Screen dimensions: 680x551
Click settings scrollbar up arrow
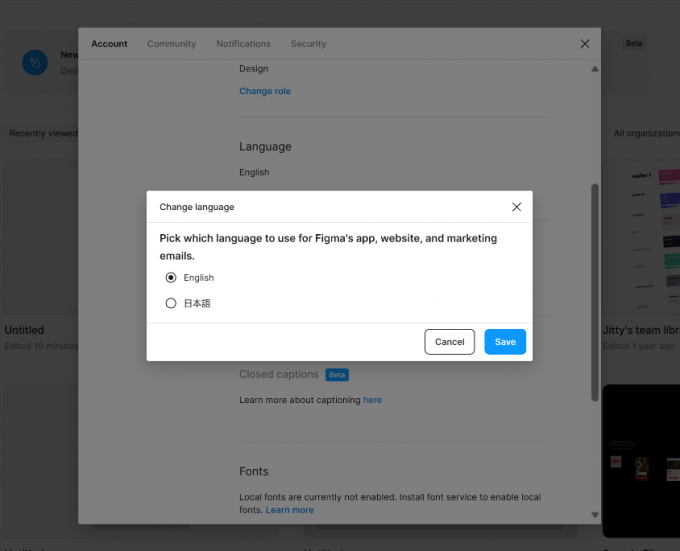click(595, 69)
